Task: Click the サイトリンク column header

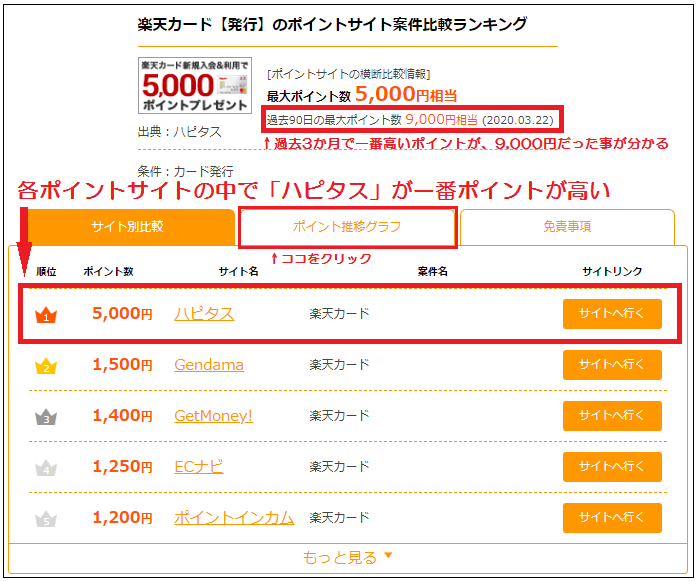Action: tap(612, 272)
